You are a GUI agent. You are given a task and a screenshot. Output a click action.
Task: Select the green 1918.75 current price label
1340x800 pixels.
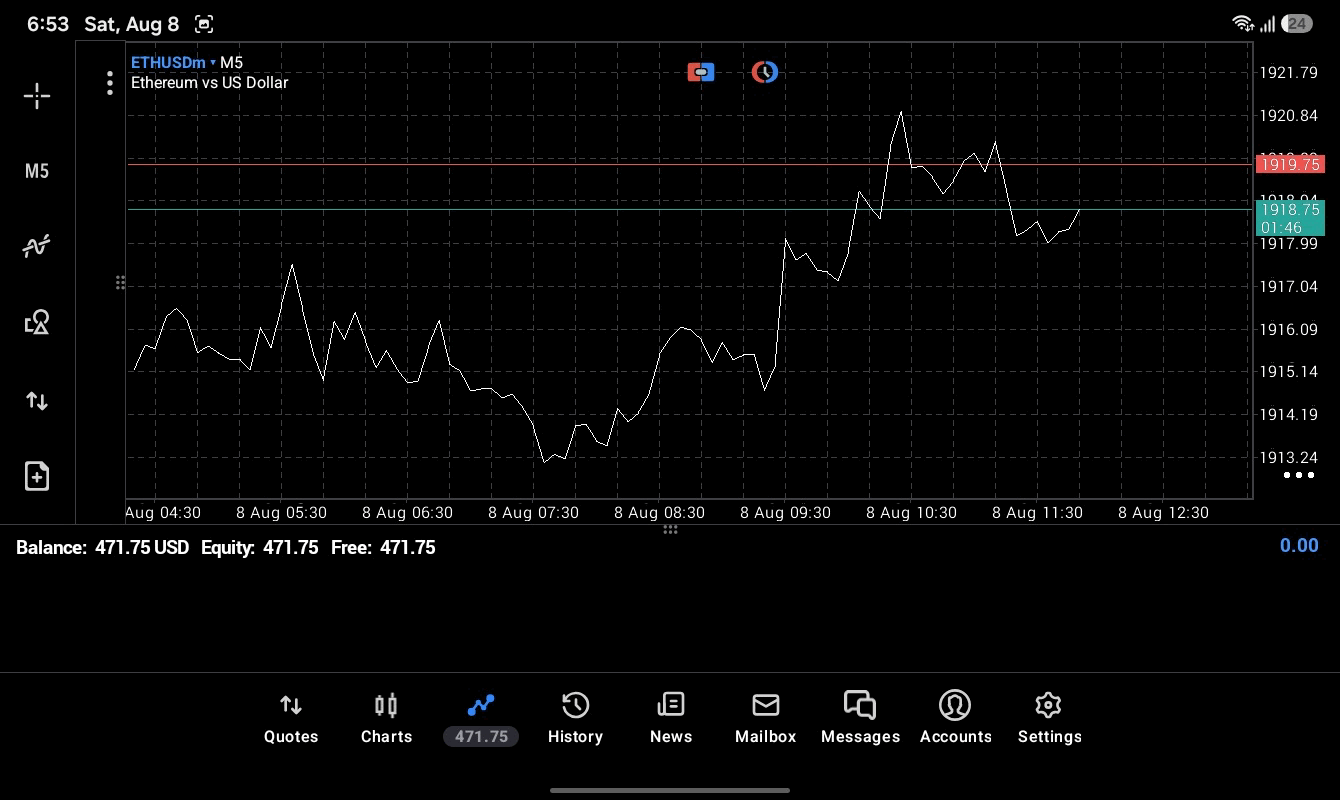point(1290,218)
